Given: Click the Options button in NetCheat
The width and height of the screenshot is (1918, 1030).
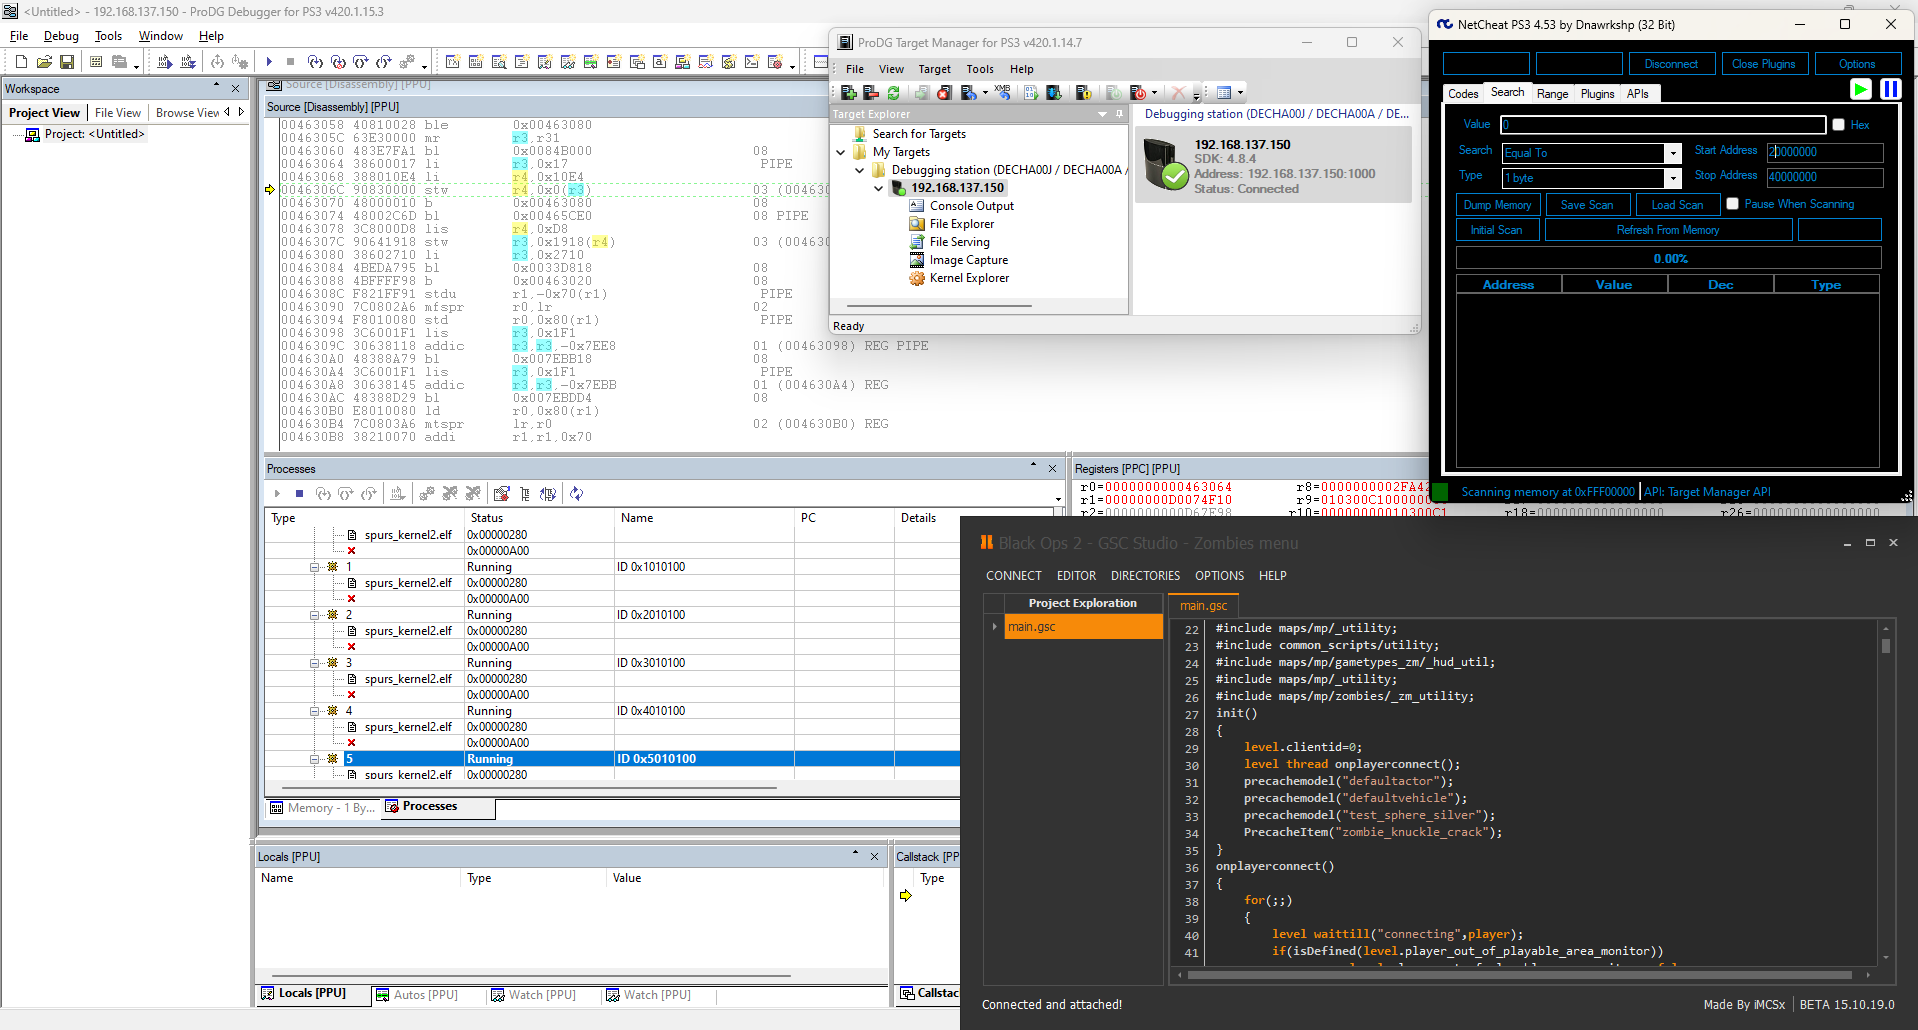Looking at the screenshot, I should [1857, 64].
